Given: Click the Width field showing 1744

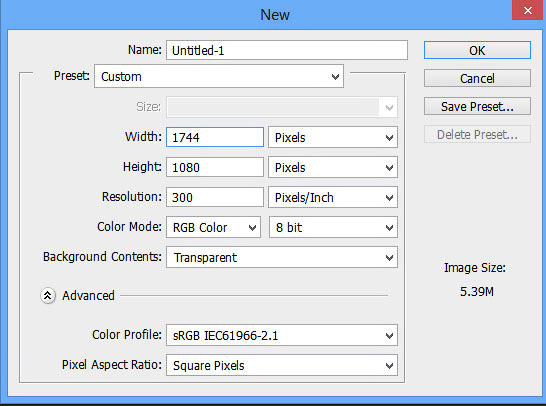Looking at the screenshot, I should 215,137.
